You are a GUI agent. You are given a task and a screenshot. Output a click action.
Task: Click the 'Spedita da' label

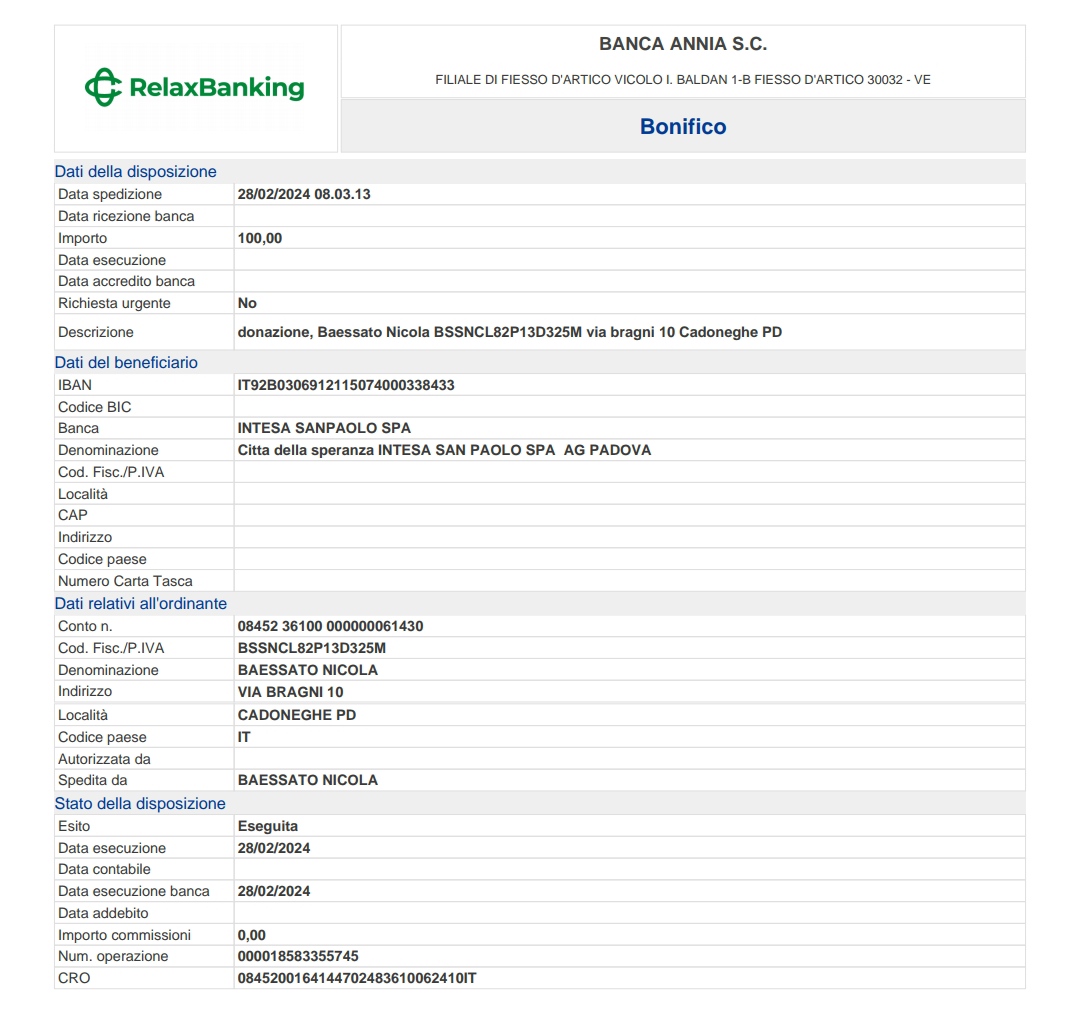tap(92, 780)
